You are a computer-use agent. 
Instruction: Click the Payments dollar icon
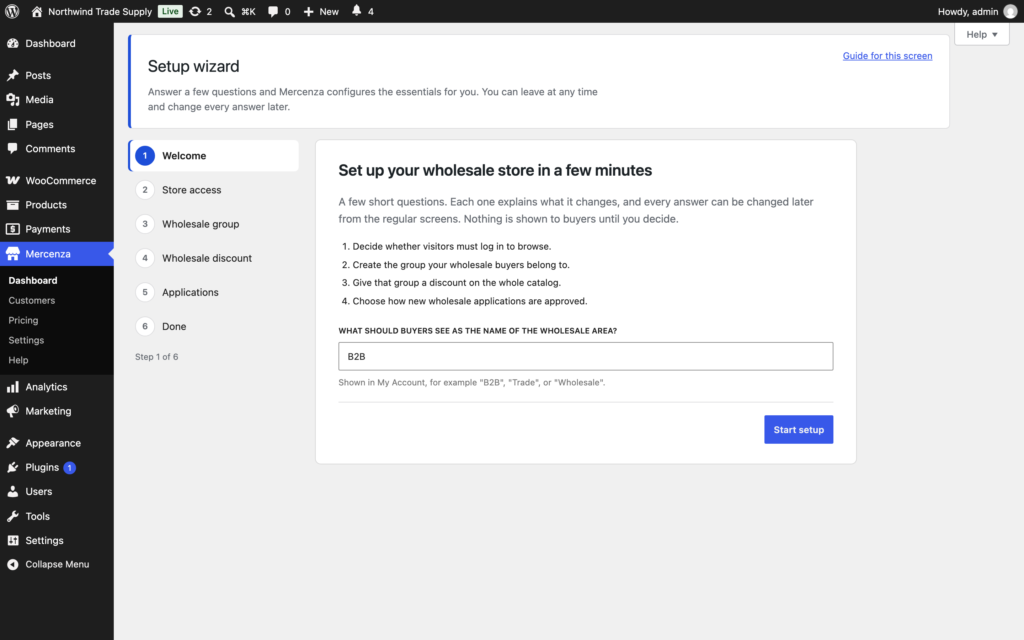(12, 229)
